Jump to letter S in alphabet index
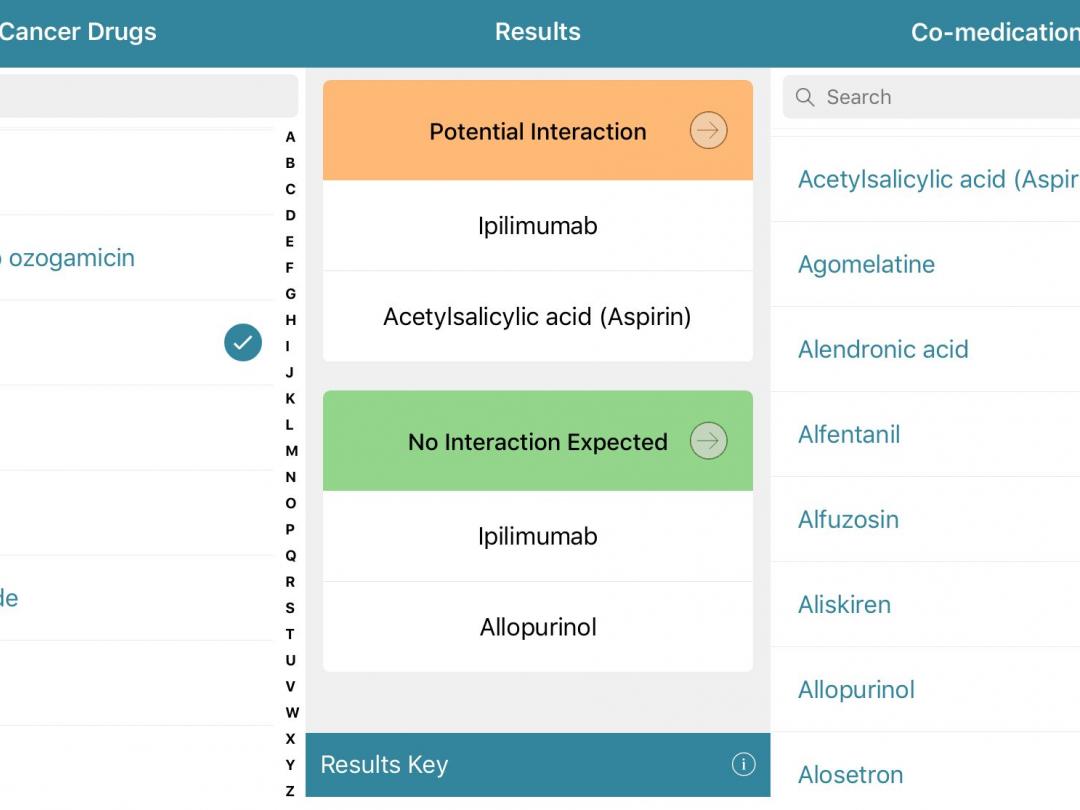The image size is (1080, 810). coord(290,608)
